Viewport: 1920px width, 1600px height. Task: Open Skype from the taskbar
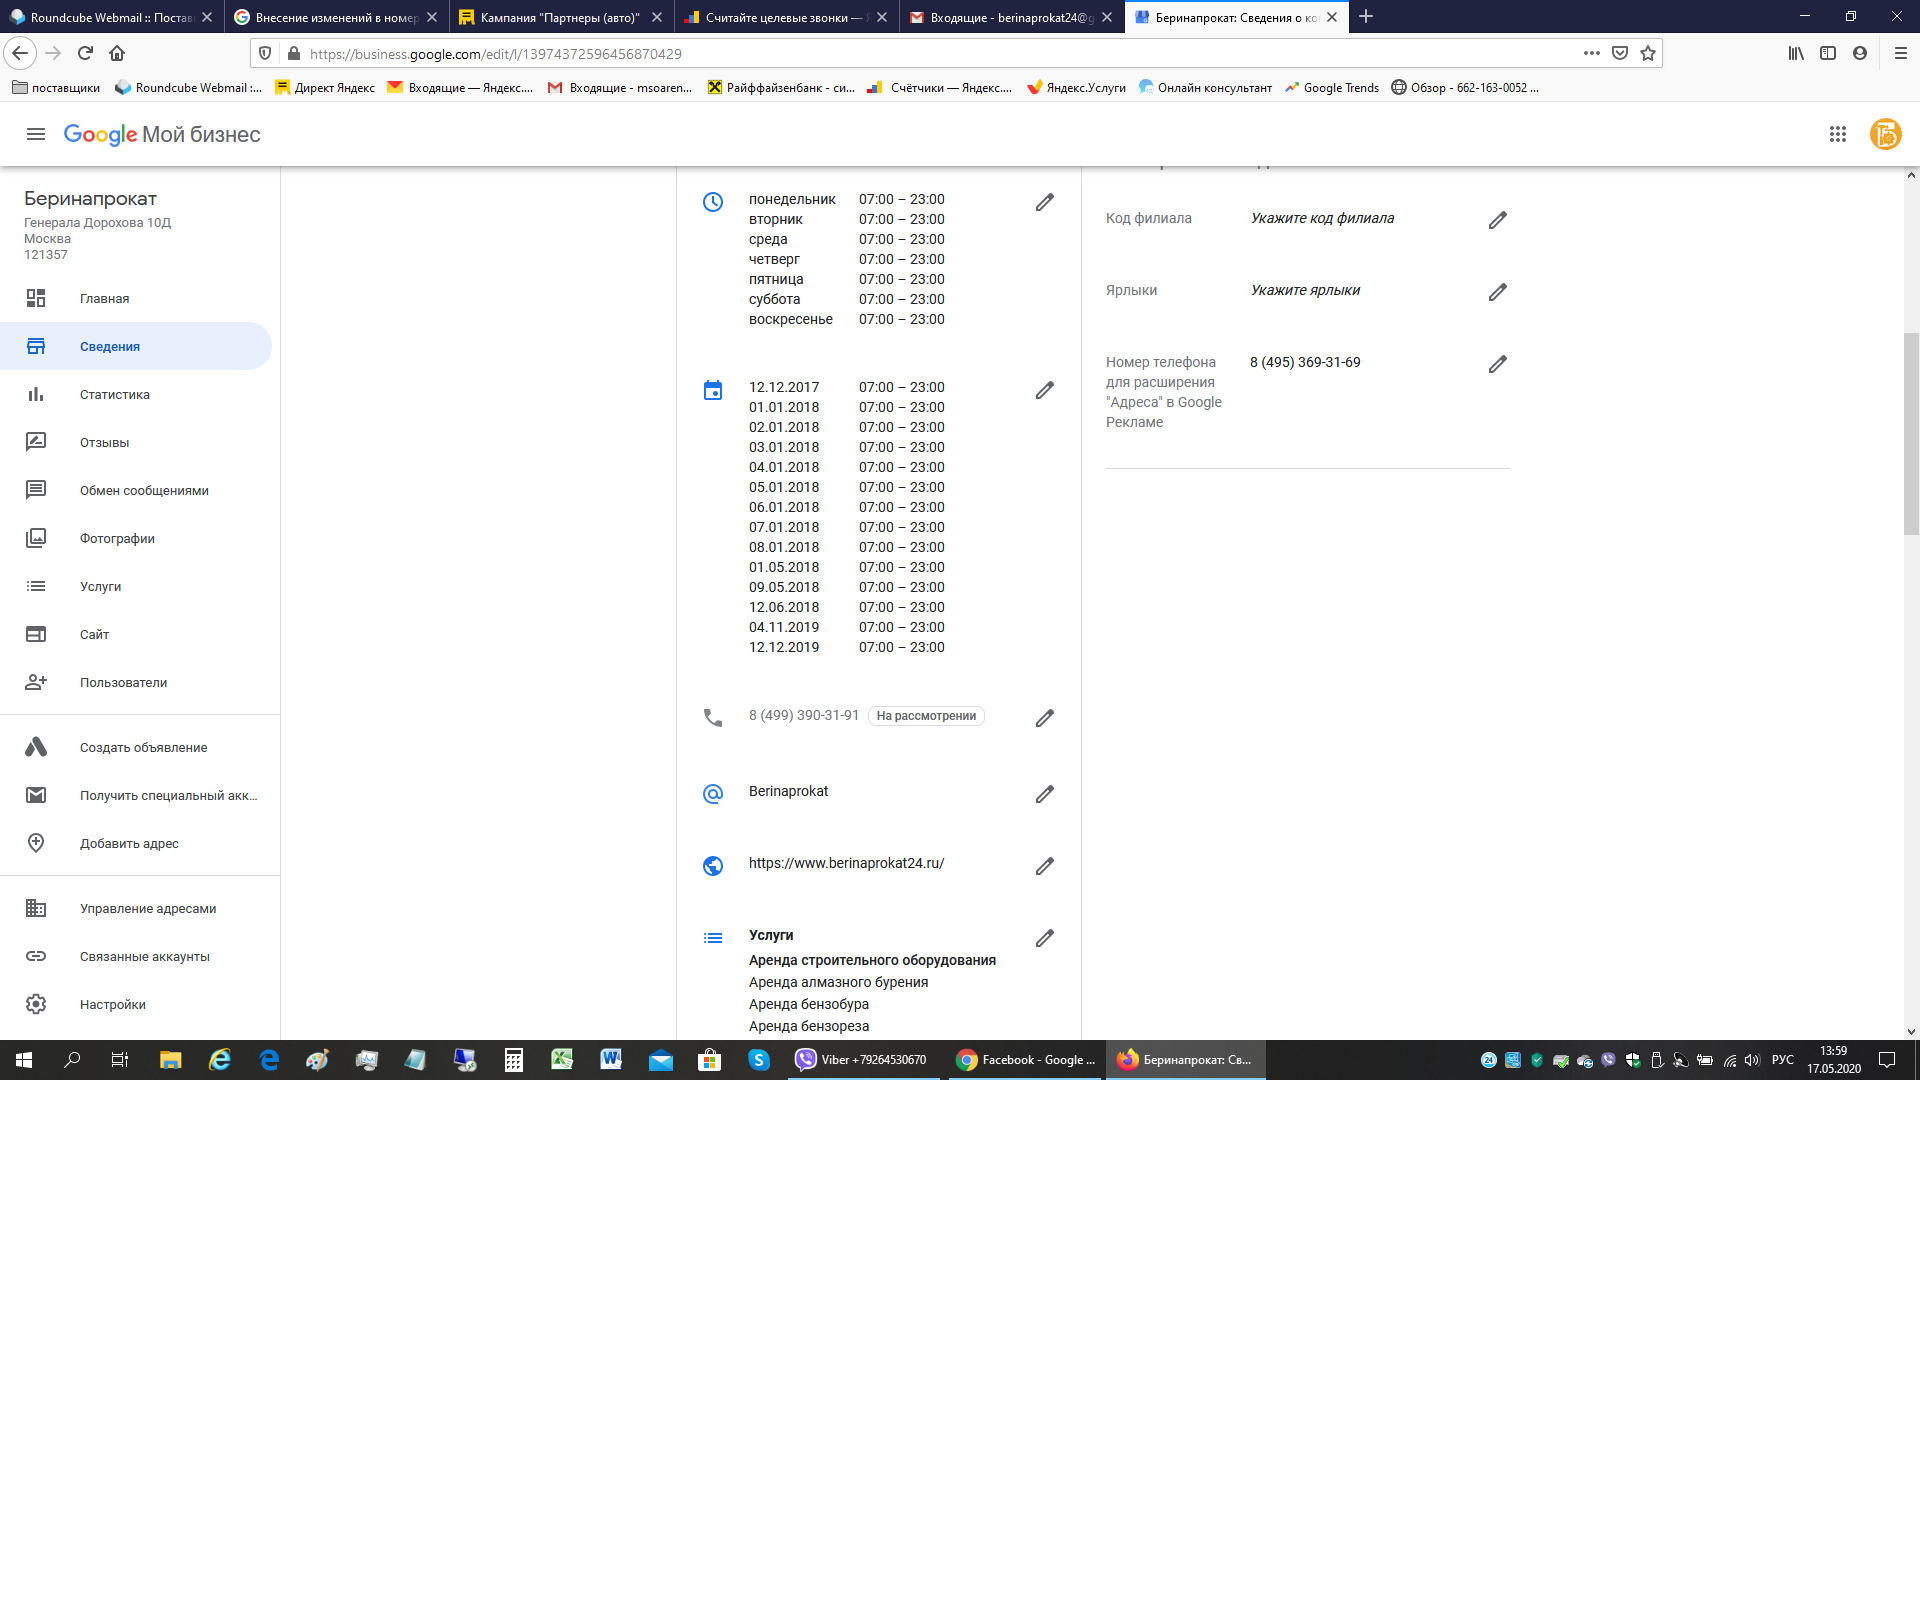(x=759, y=1060)
